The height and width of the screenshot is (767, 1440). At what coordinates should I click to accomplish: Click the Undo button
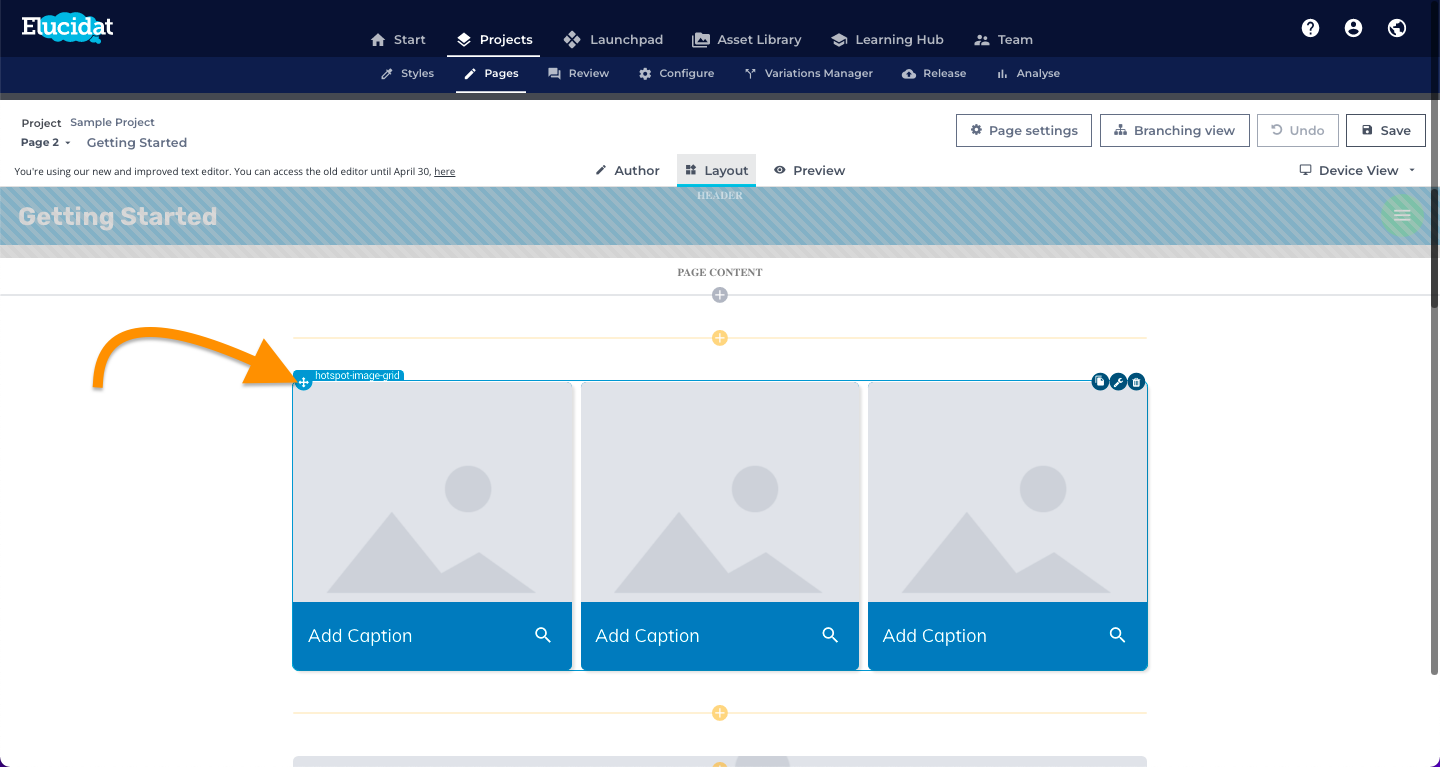pyautogui.click(x=1298, y=130)
